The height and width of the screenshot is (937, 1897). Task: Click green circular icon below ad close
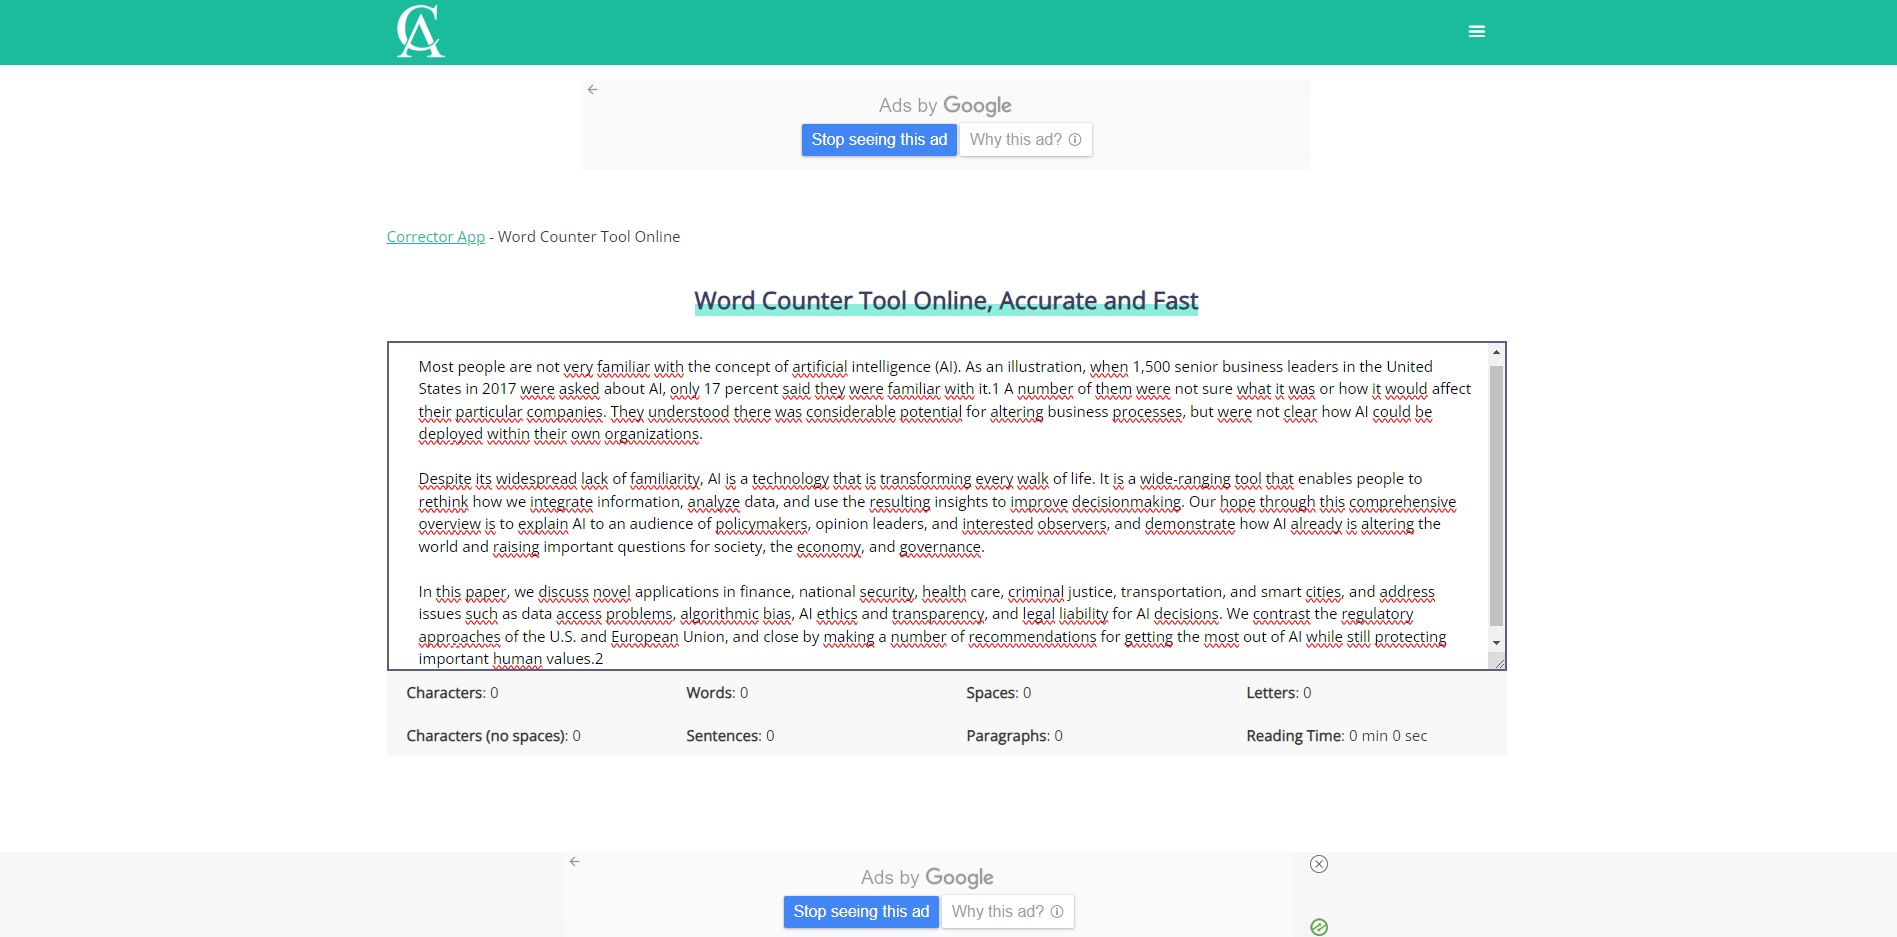(x=1319, y=927)
